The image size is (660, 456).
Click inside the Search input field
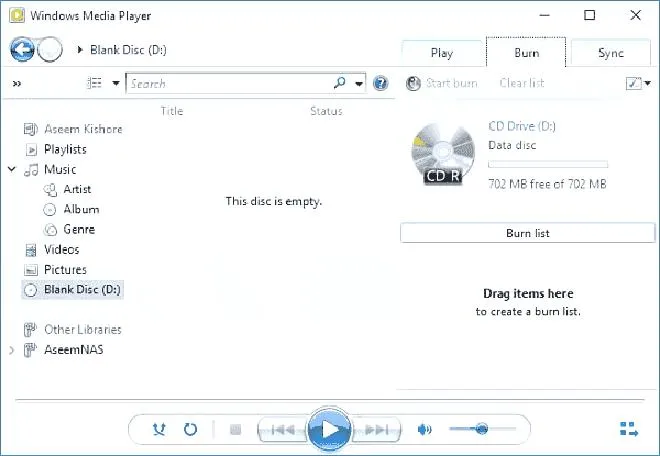pyautogui.click(x=229, y=83)
